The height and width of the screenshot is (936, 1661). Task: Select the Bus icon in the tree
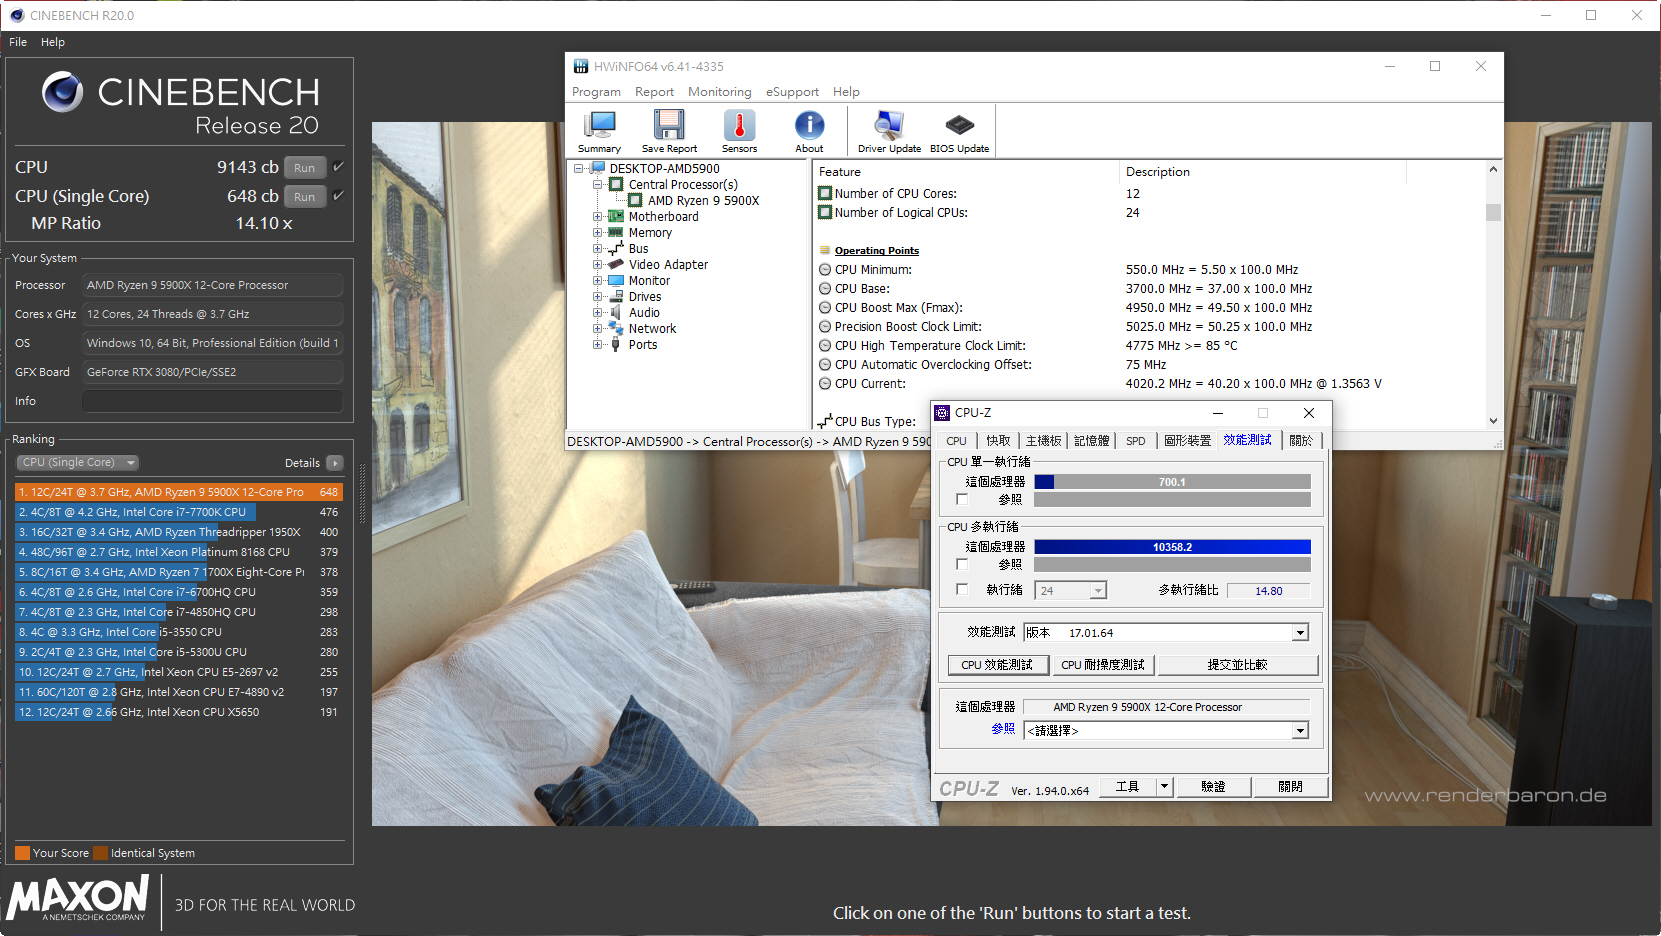(x=616, y=248)
